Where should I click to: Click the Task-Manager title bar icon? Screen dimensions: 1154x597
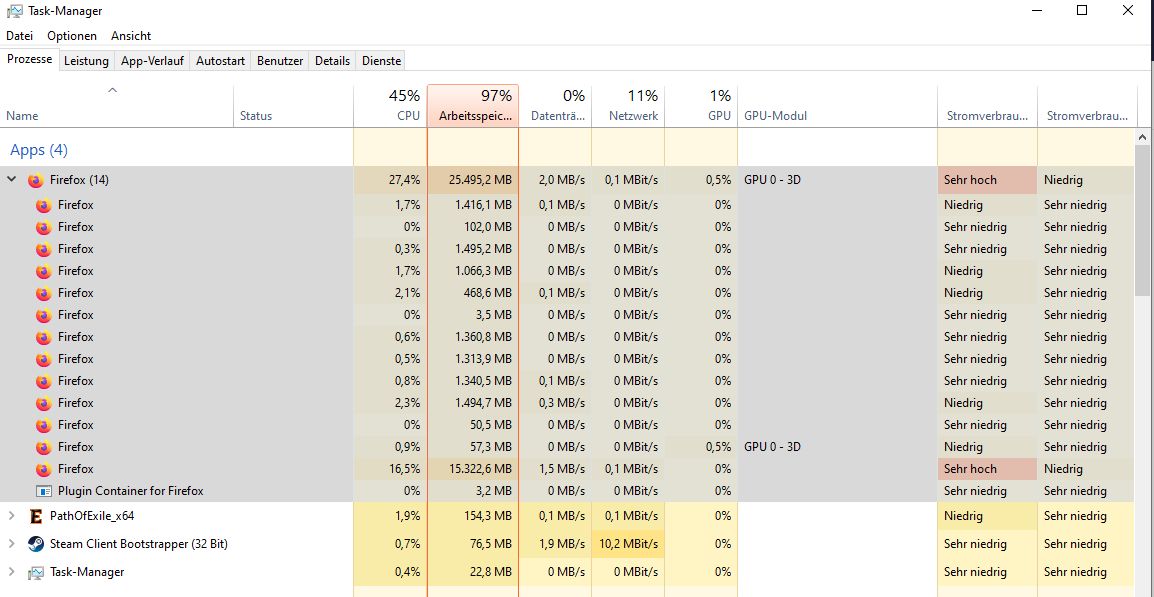coord(15,11)
